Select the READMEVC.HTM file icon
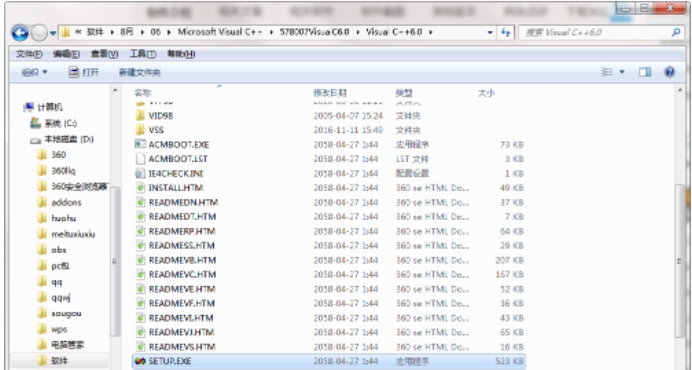692x370 pixels. (140, 274)
